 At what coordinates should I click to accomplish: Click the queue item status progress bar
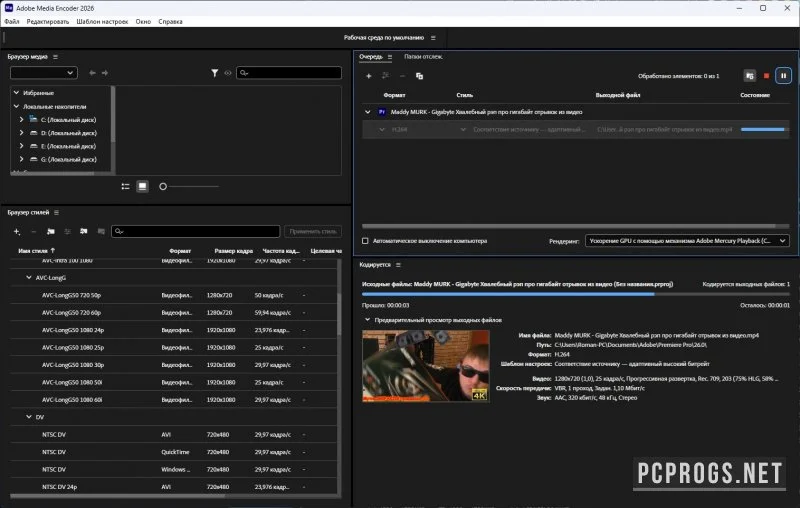(764, 130)
